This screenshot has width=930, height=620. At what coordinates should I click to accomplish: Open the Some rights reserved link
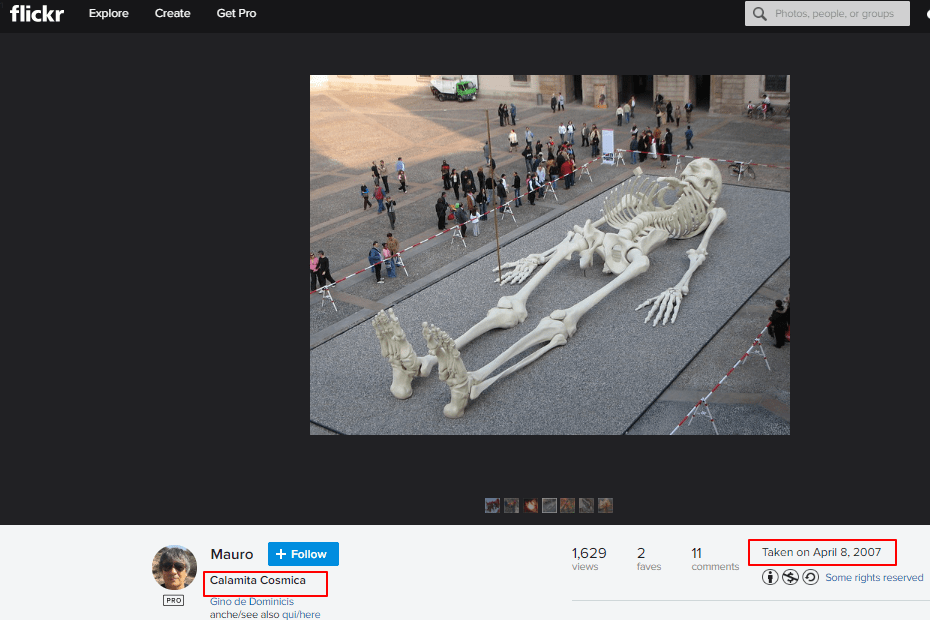pos(874,577)
